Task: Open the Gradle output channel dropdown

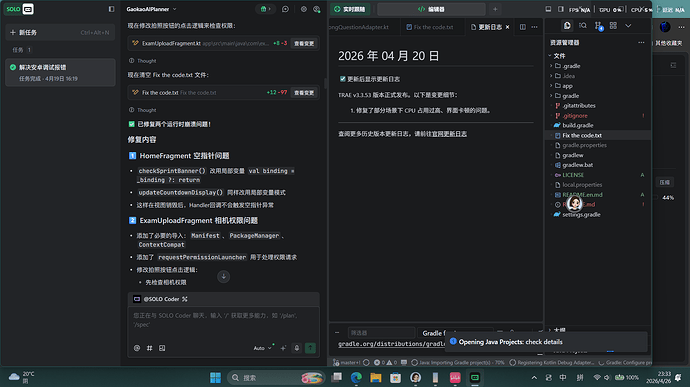Action: 455,333
